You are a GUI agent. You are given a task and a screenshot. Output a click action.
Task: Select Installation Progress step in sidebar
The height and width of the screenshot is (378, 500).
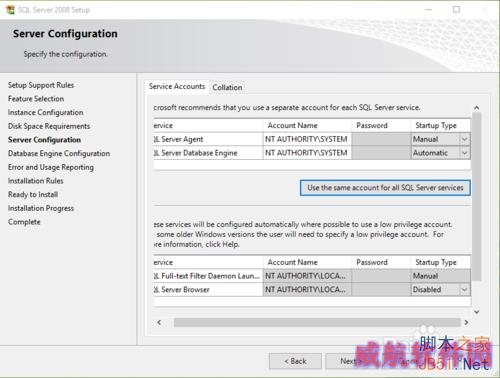[x=41, y=208]
